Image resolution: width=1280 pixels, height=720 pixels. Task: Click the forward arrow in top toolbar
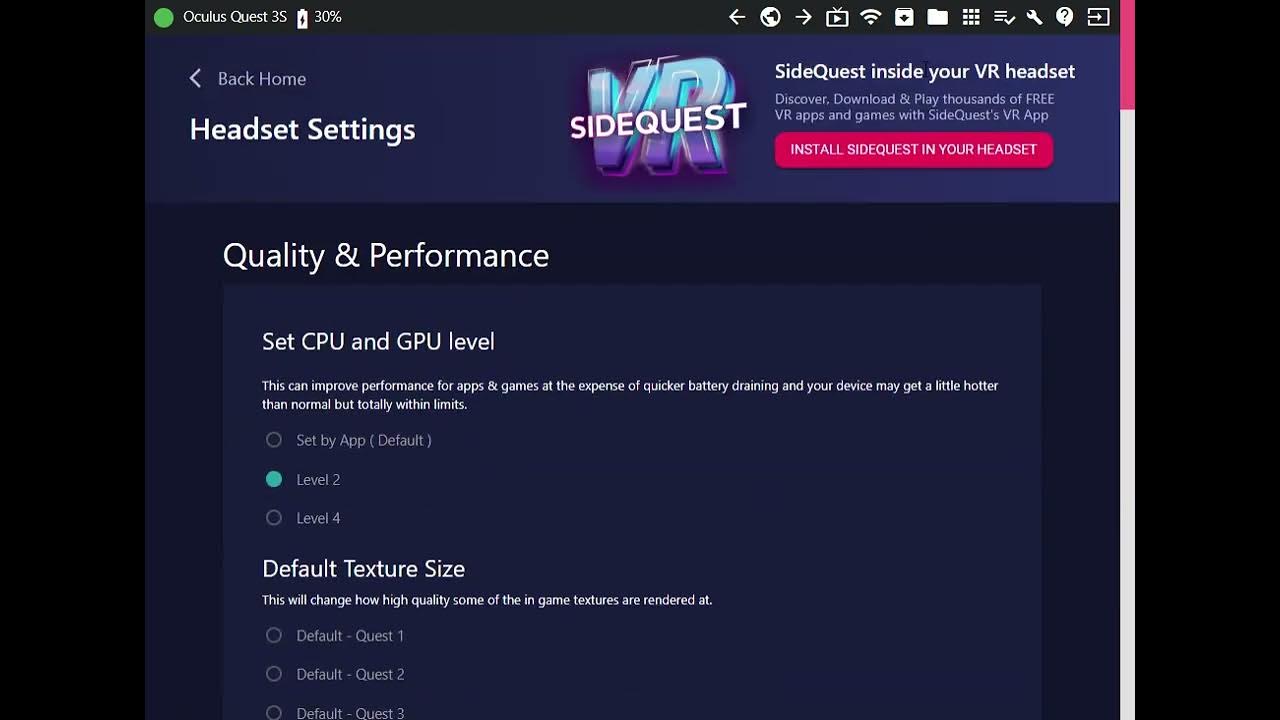[803, 17]
